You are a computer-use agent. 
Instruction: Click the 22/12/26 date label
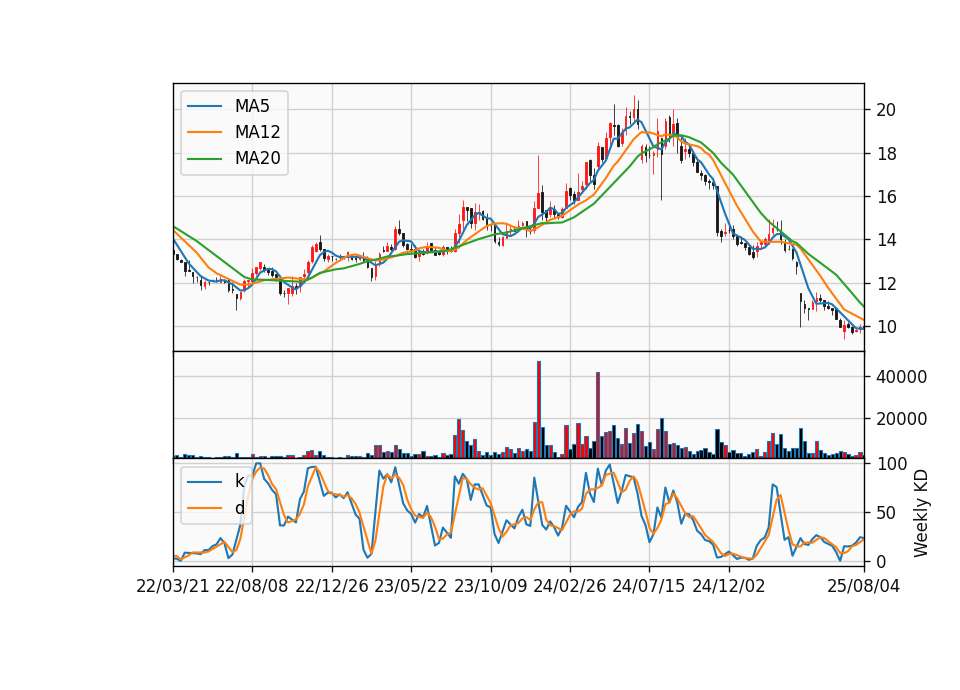point(332,586)
